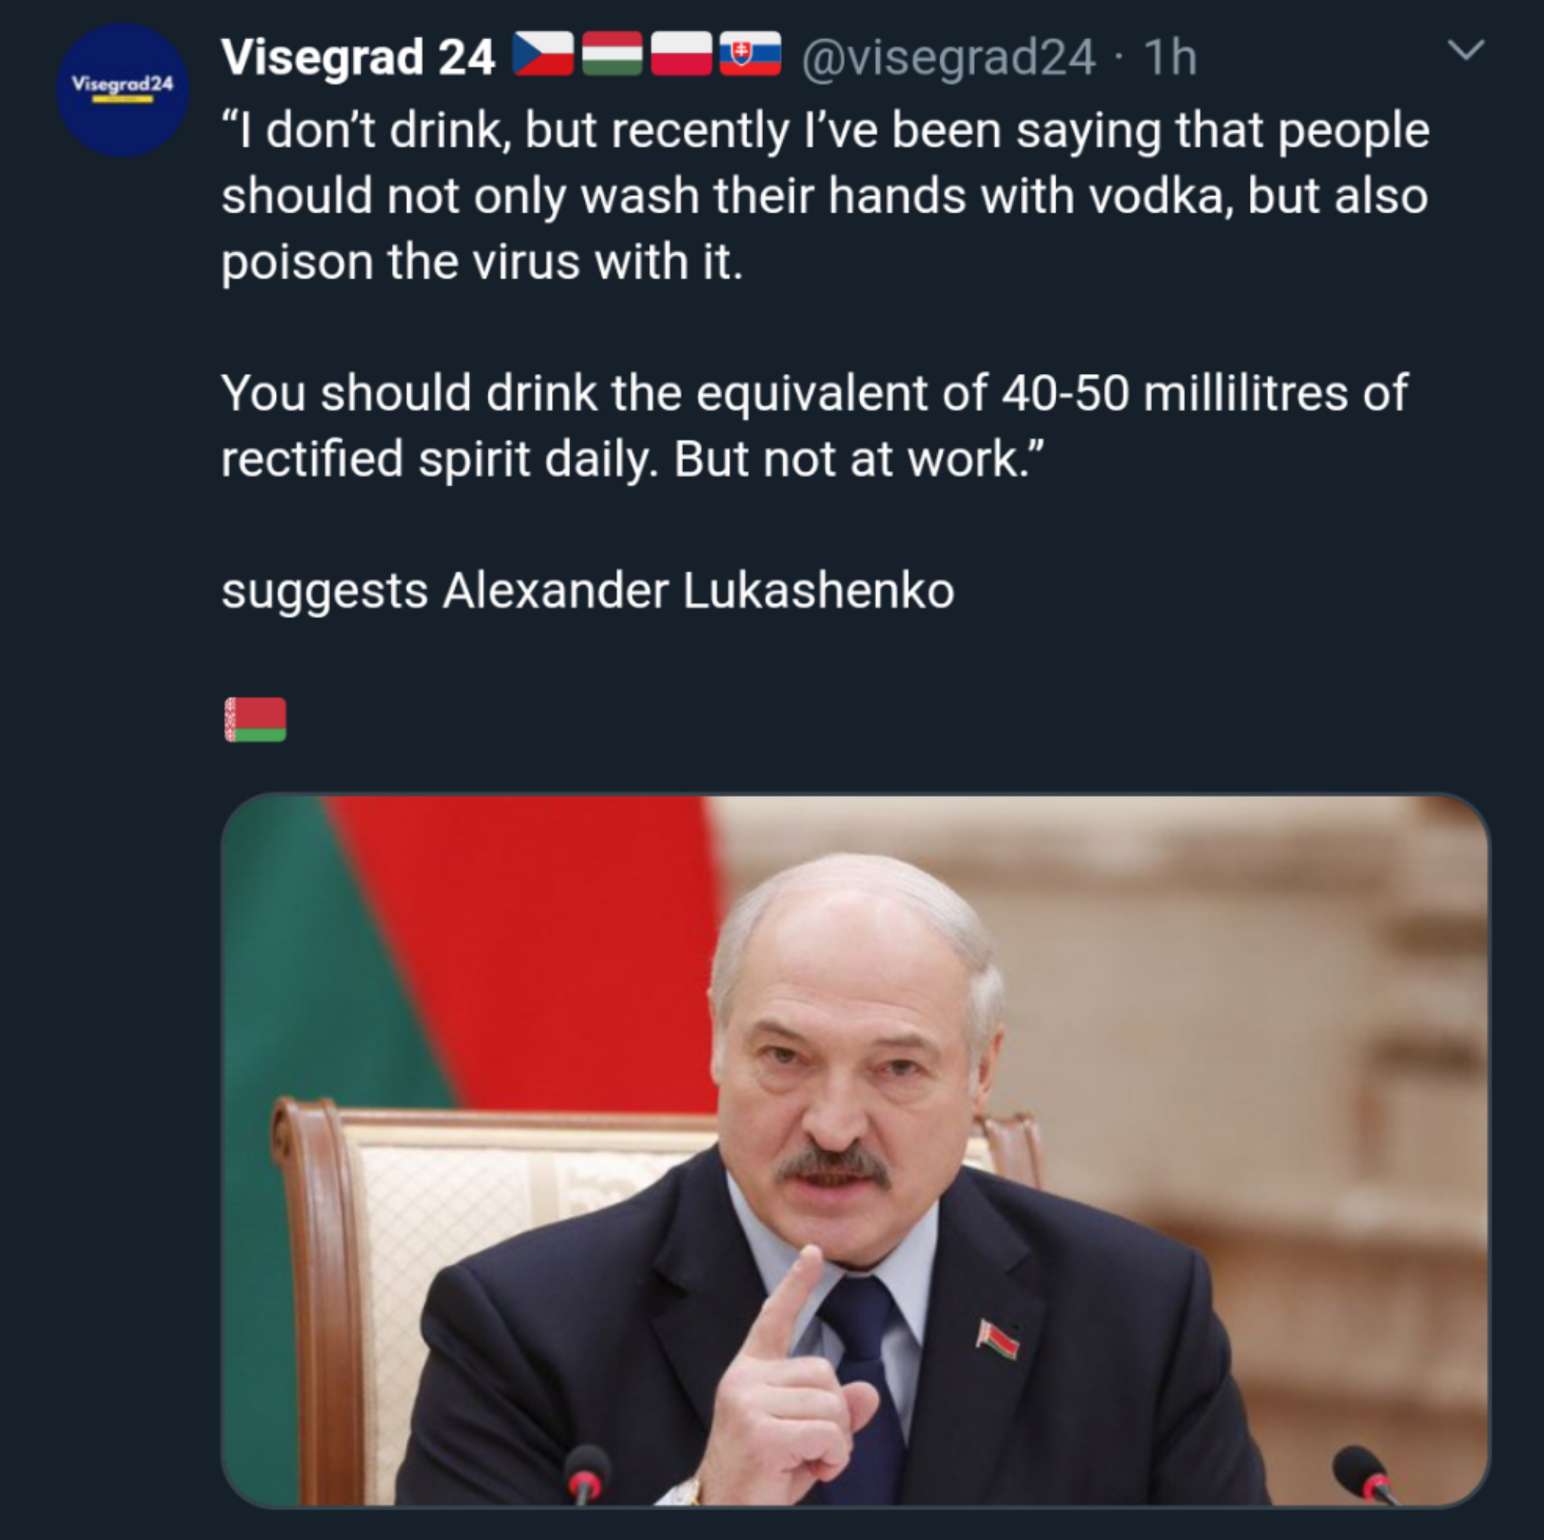Click the Belarus flag emoji below tweet
The width and height of the screenshot is (1544, 1540).
pyautogui.click(x=255, y=720)
